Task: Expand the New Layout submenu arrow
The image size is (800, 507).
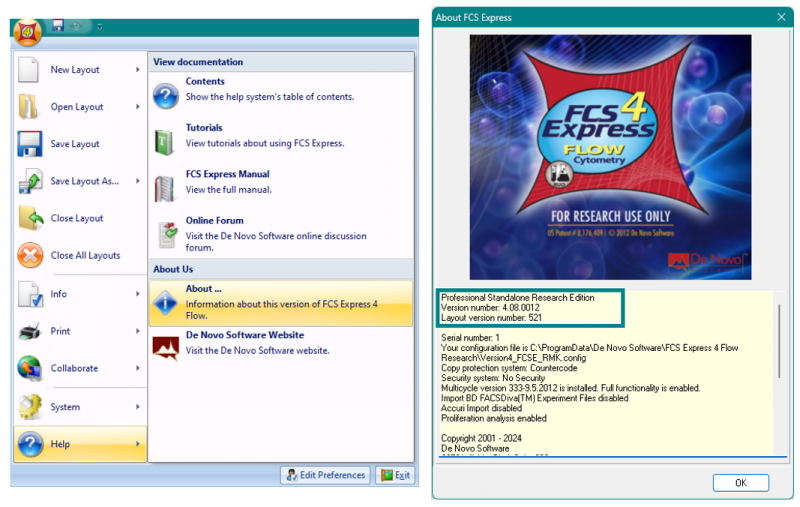Action: (x=138, y=70)
